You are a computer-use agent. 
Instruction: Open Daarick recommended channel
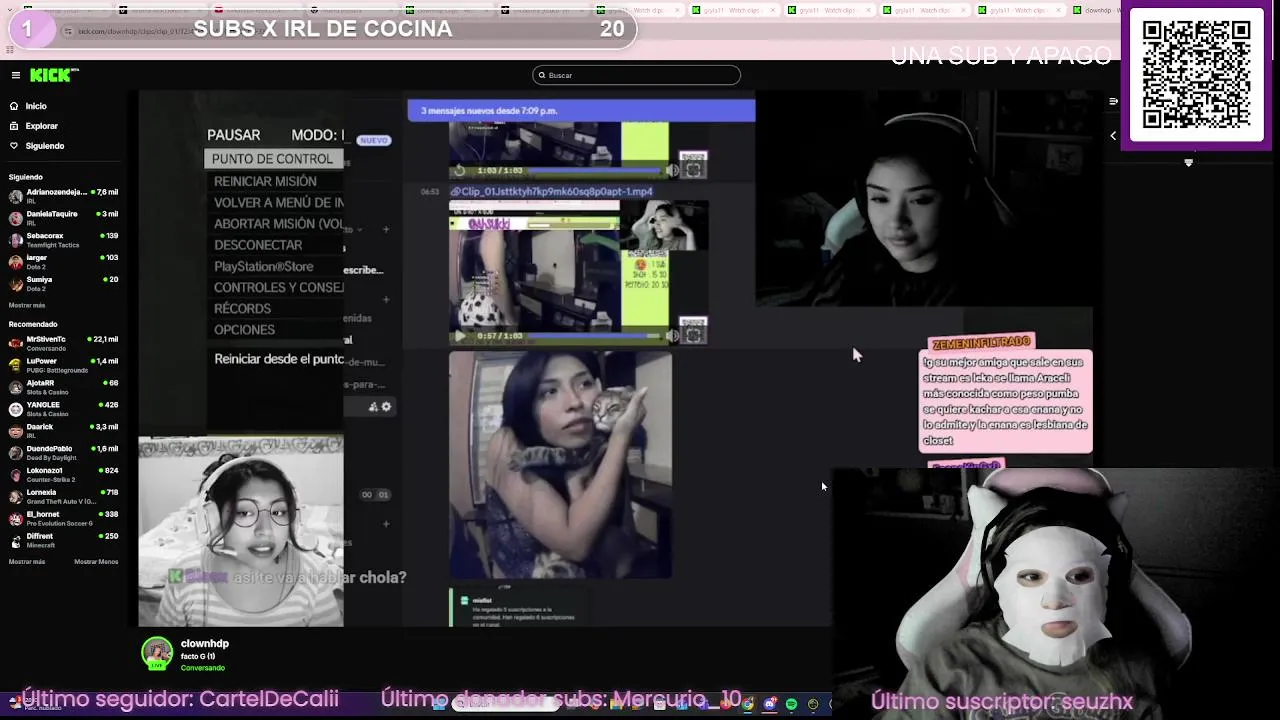tap(63, 431)
